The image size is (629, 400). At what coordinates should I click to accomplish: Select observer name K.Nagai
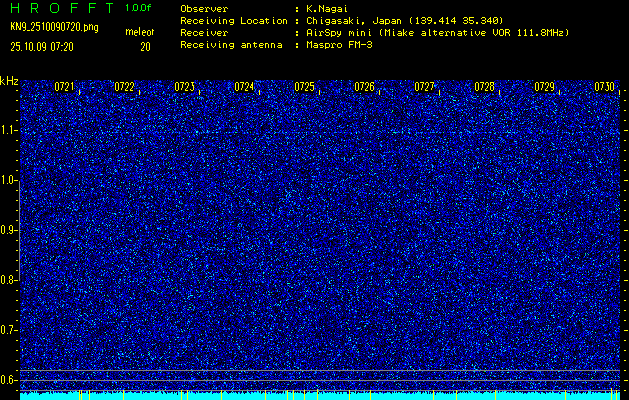point(327,8)
